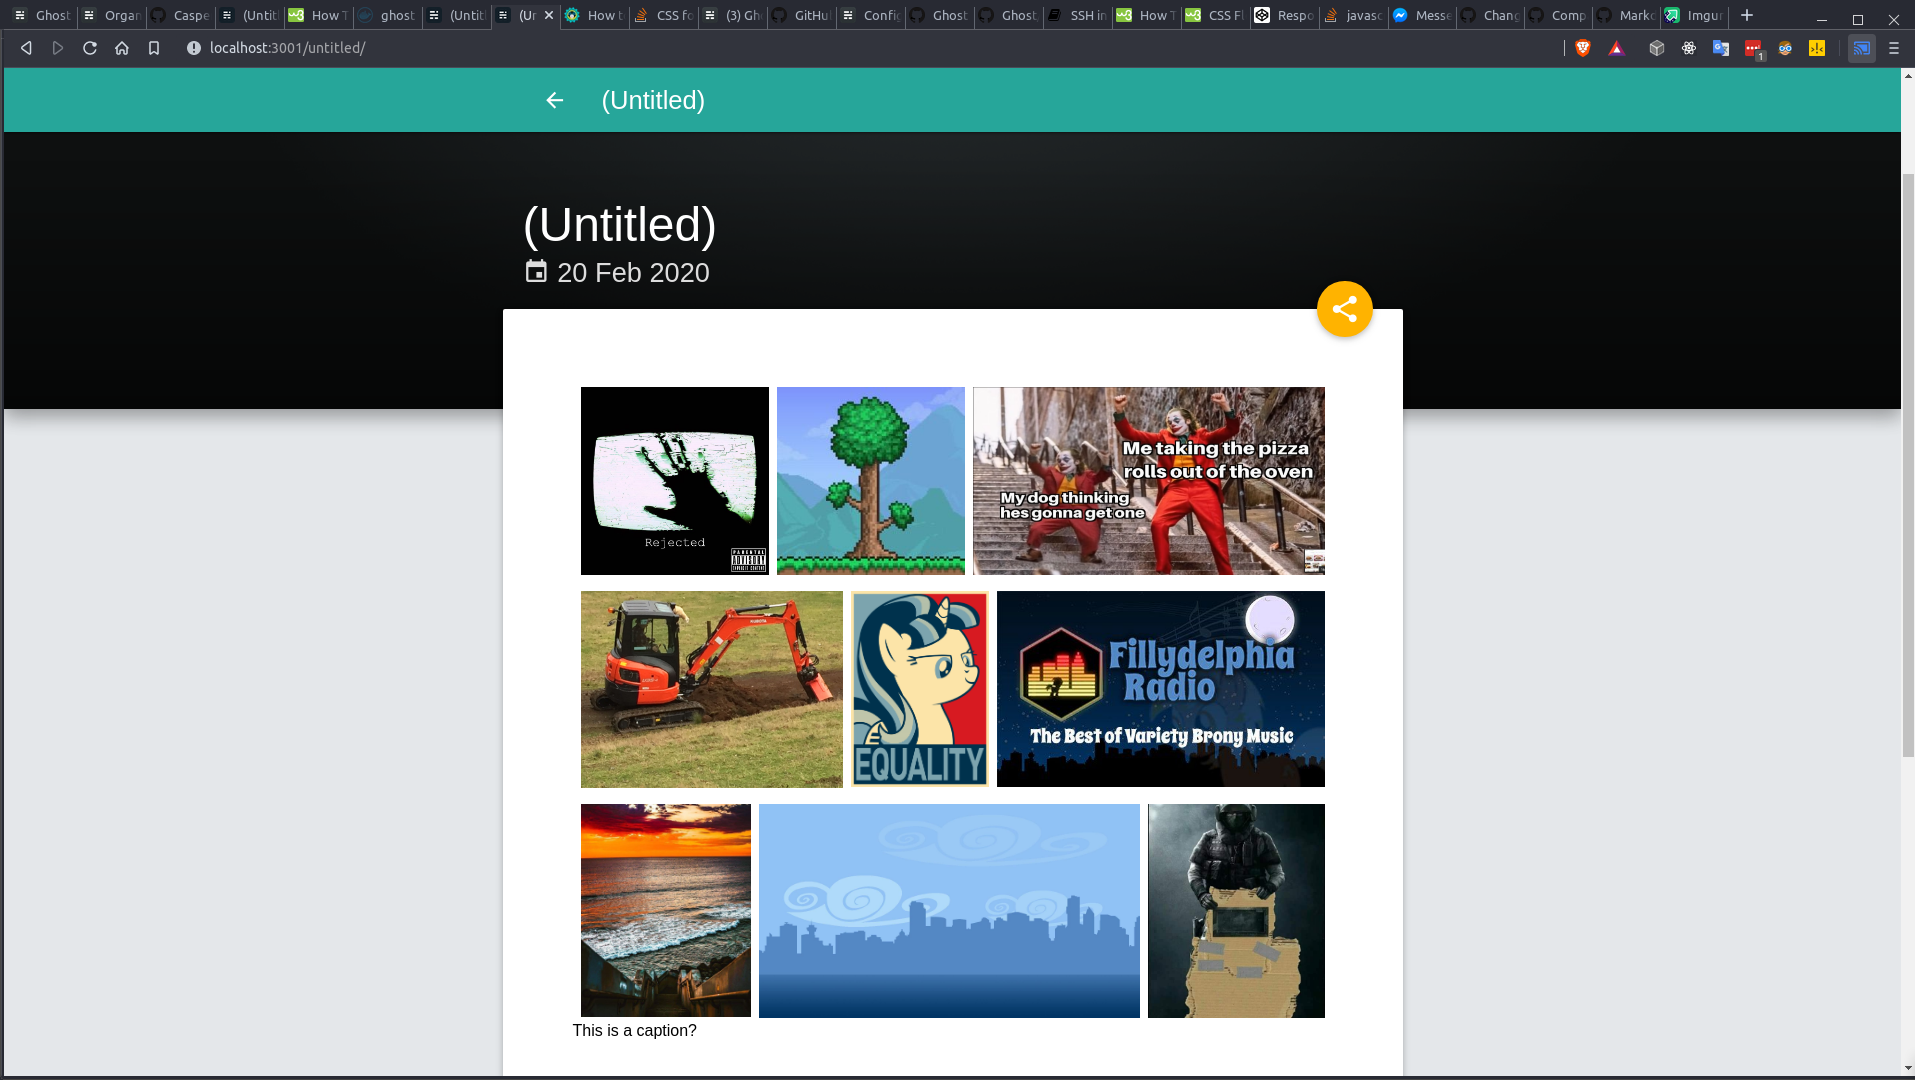
Task: Open the blue city skyline image
Action: click(949, 911)
